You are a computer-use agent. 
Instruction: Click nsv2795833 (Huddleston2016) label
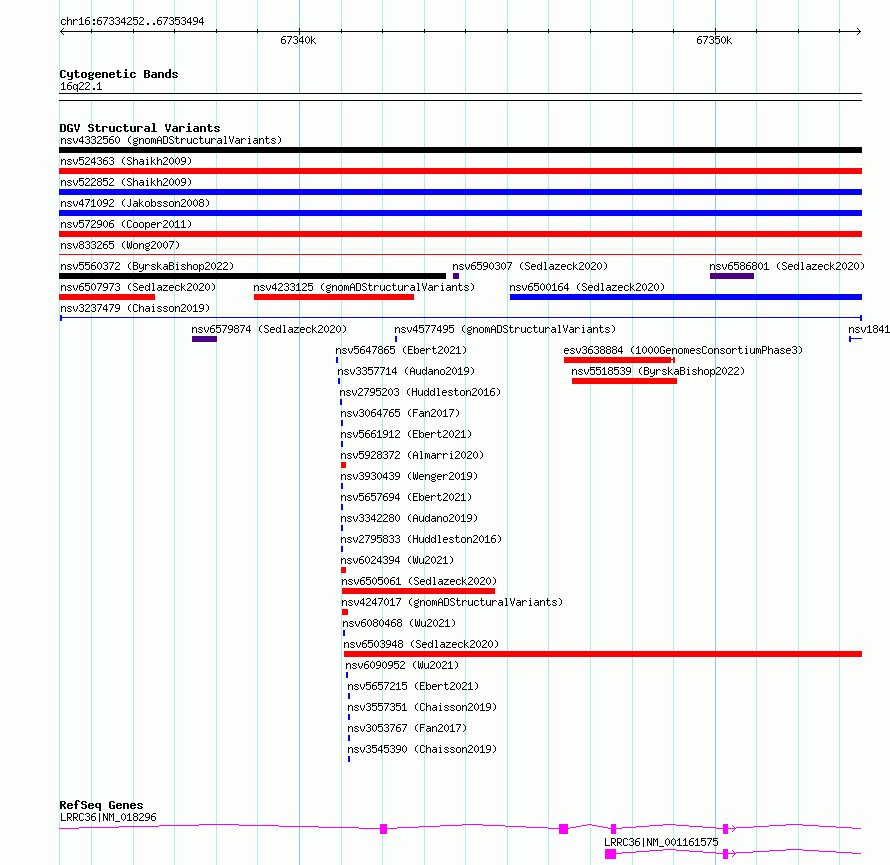(x=421, y=539)
